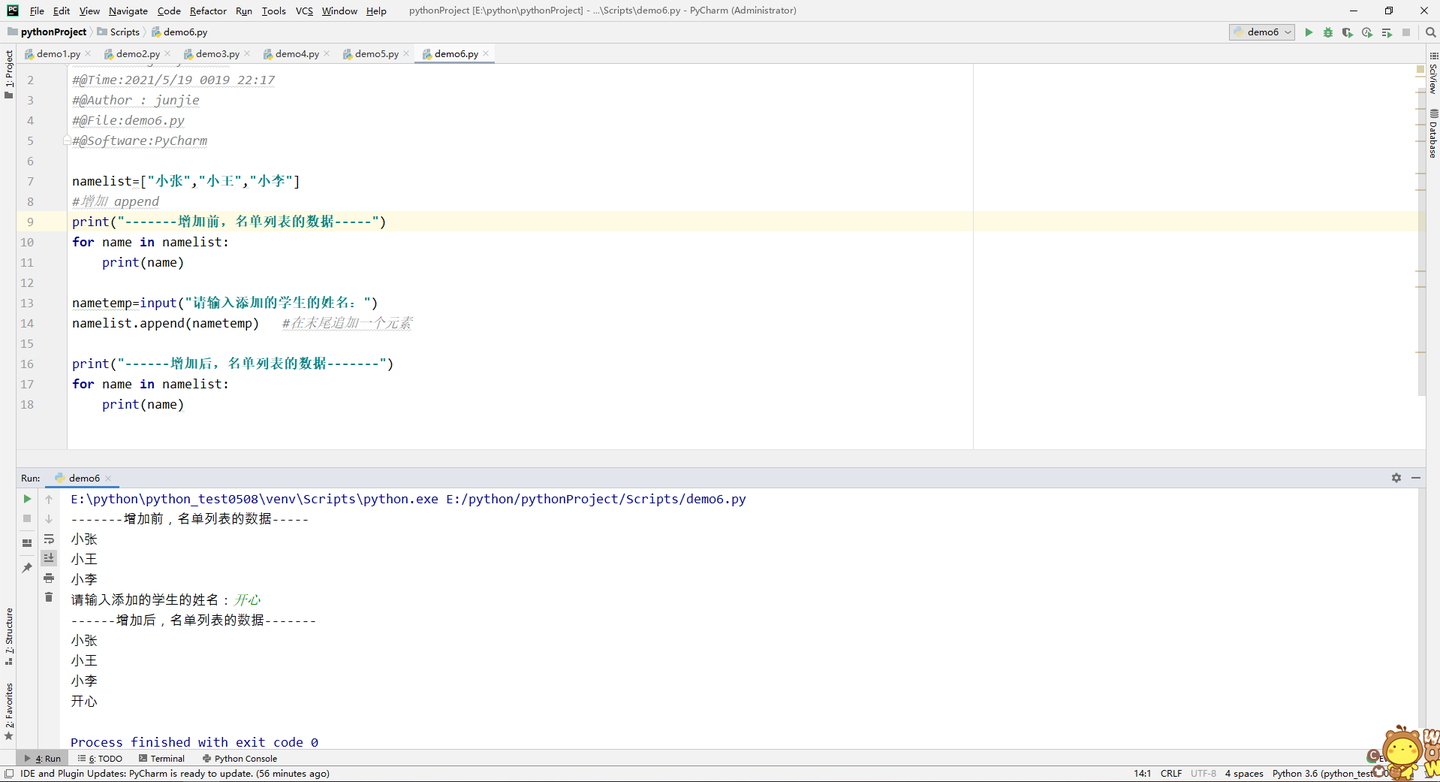Pin the Run tab
1440x782 pixels.
point(27,568)
